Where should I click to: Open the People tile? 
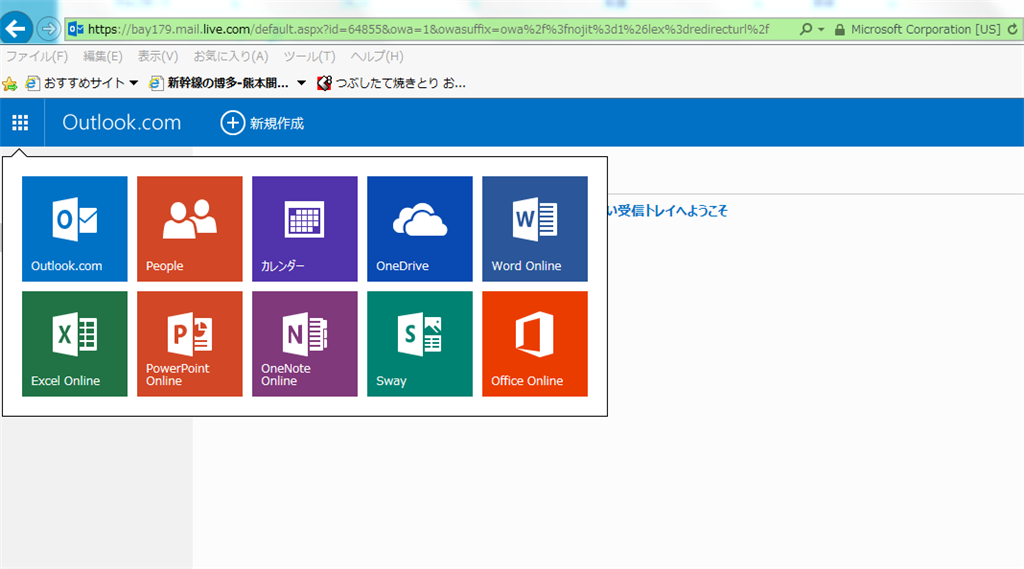tap(189, 229)
